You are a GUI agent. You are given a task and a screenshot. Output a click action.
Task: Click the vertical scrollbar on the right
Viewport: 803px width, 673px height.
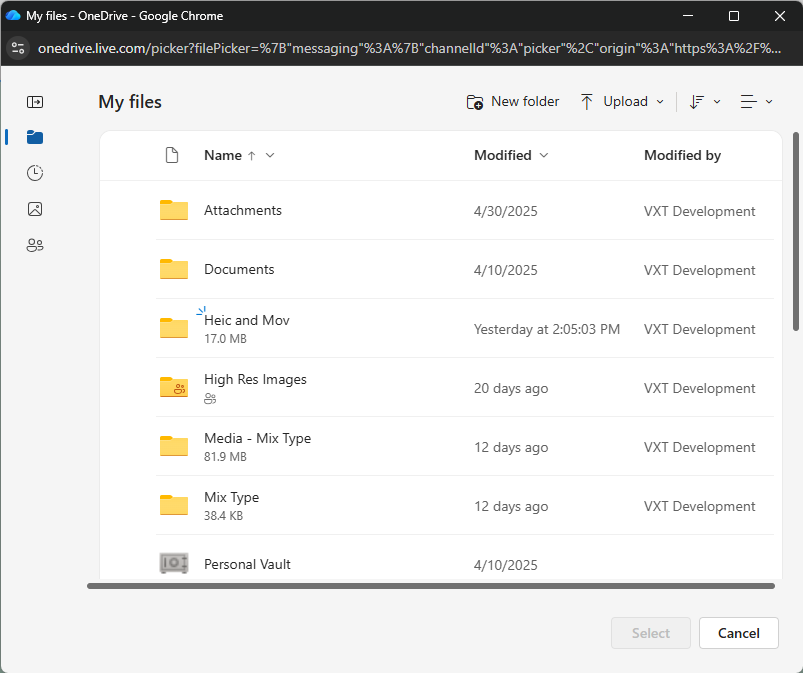pyautogui.click(x=796, y=230)
